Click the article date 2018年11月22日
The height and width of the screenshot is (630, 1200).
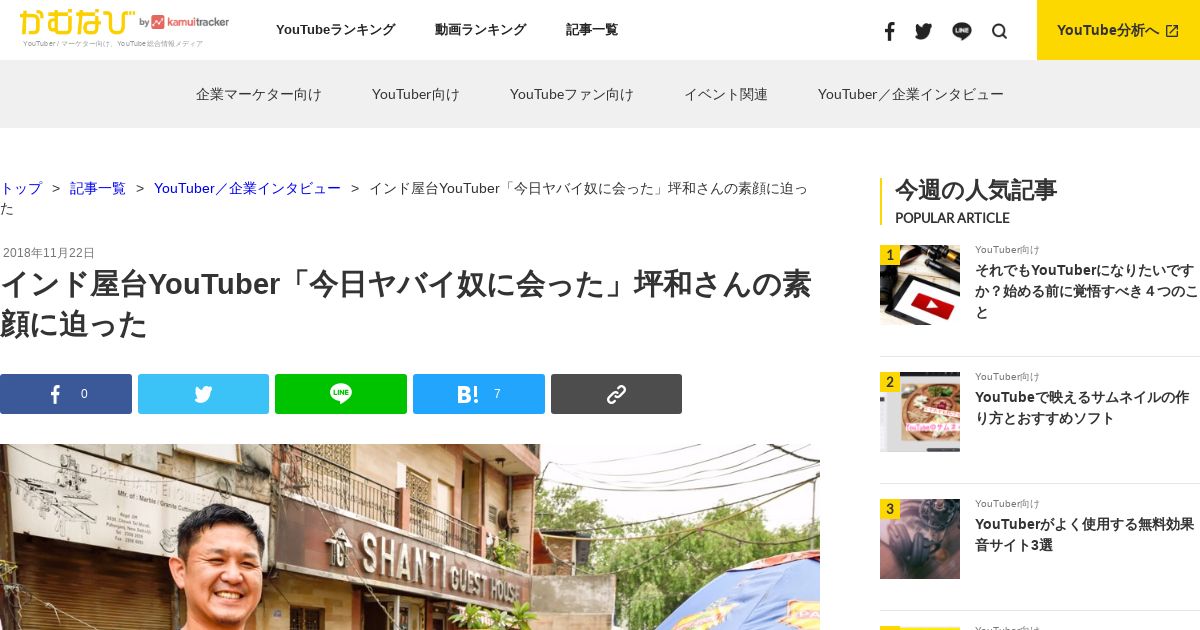tap(48, 253)
